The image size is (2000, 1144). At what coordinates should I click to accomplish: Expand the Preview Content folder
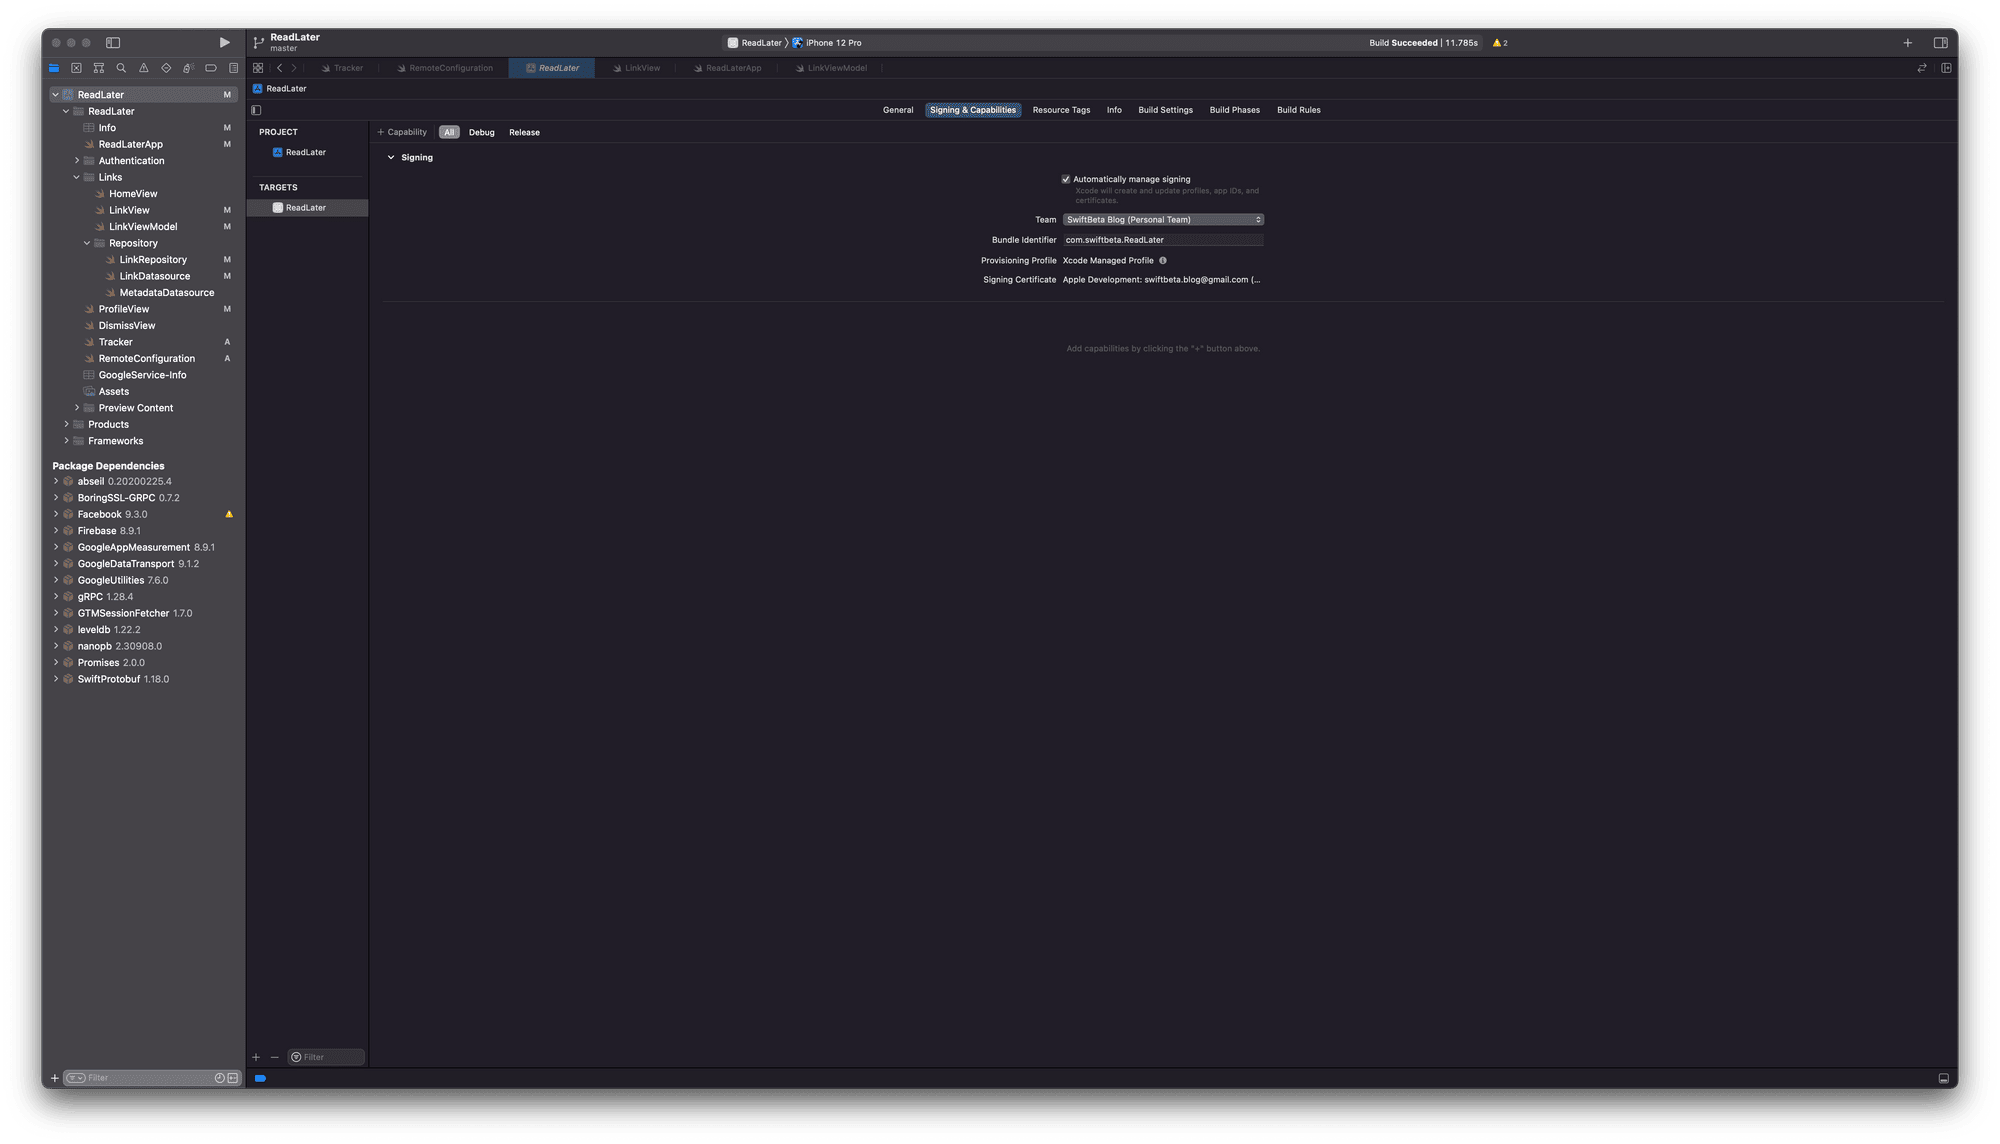77,408
